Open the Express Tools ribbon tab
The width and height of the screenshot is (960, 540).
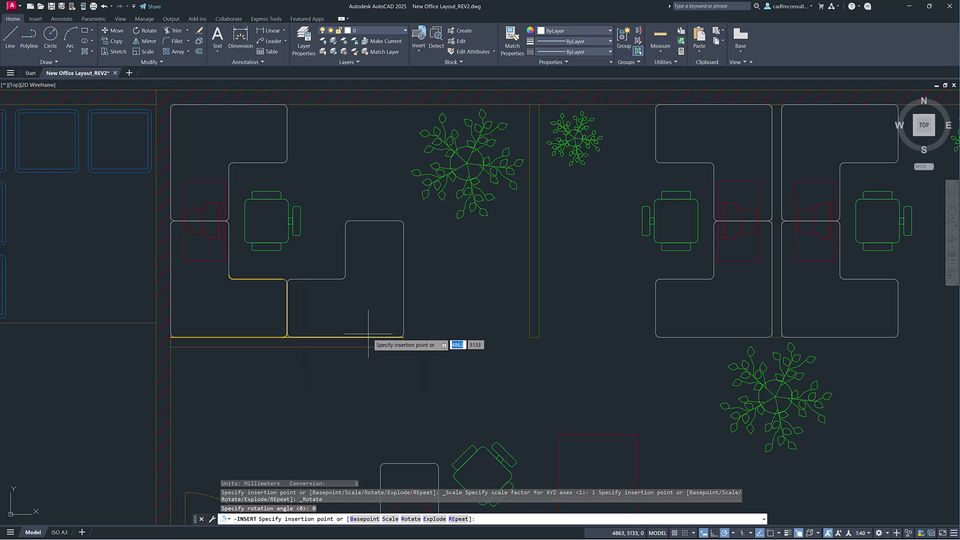[x=266, y=19]
